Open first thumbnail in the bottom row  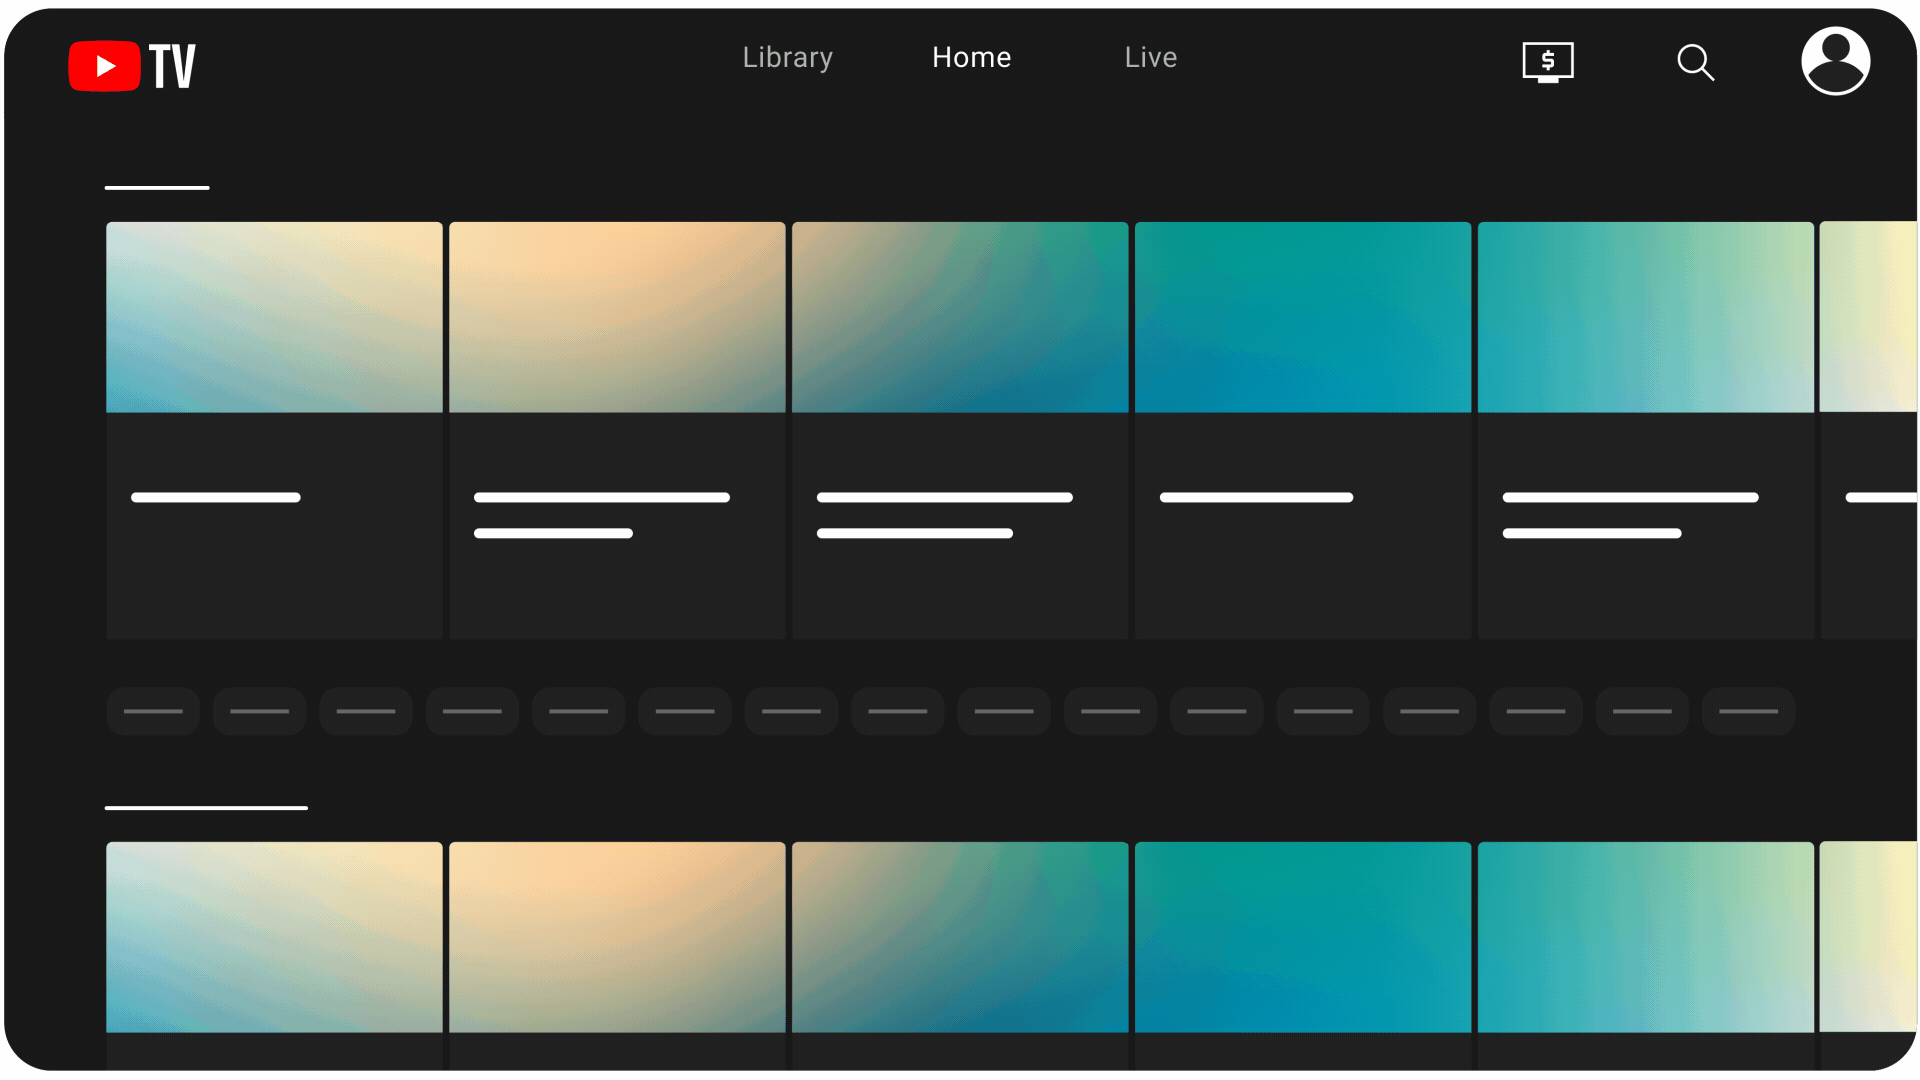(274, 937)
